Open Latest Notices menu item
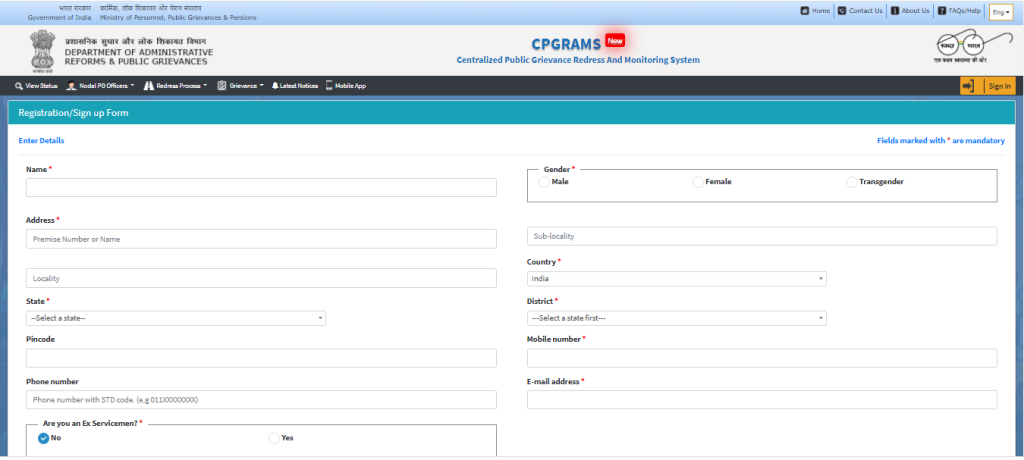The height and width of the screenshot is (460, 1024). (x=295, y=86)
